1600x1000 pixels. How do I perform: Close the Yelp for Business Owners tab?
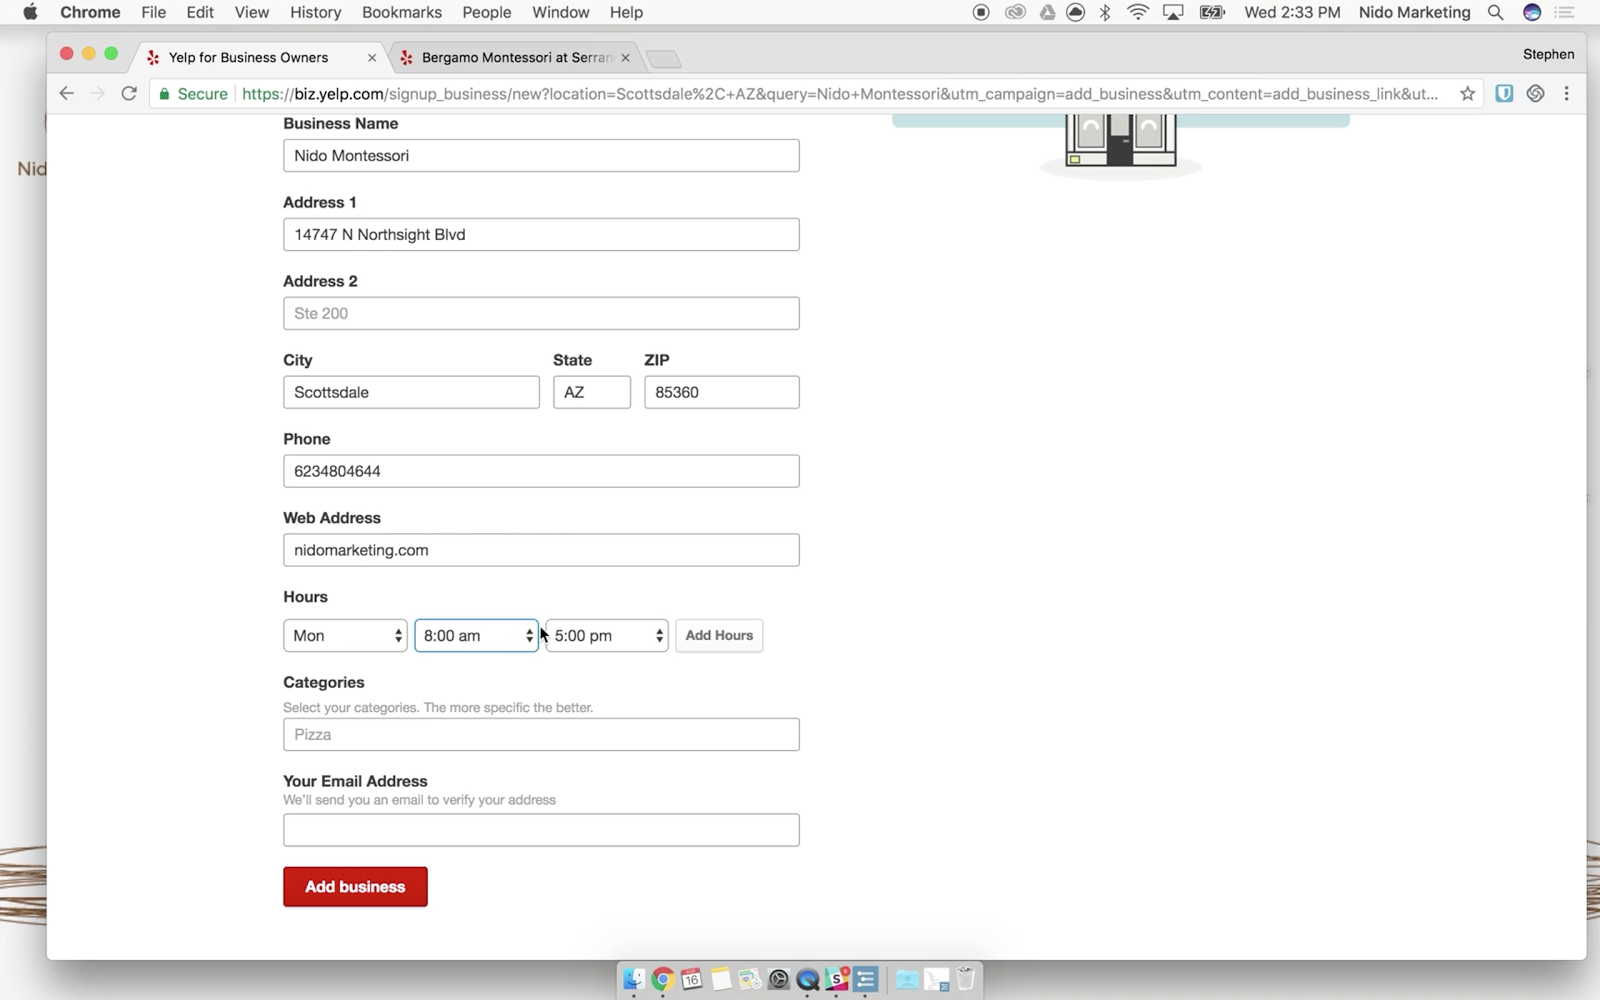(x=372, y=58)
